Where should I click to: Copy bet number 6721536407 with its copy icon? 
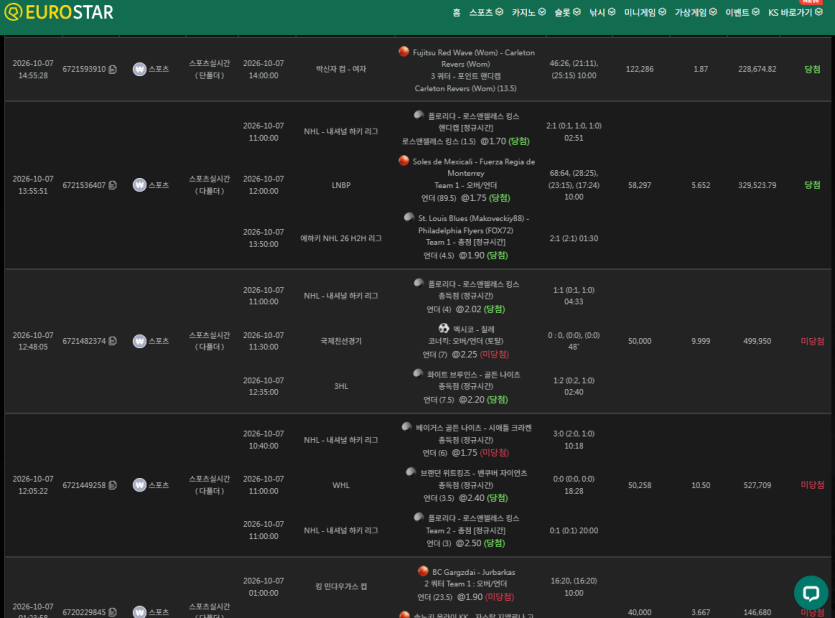112,185
